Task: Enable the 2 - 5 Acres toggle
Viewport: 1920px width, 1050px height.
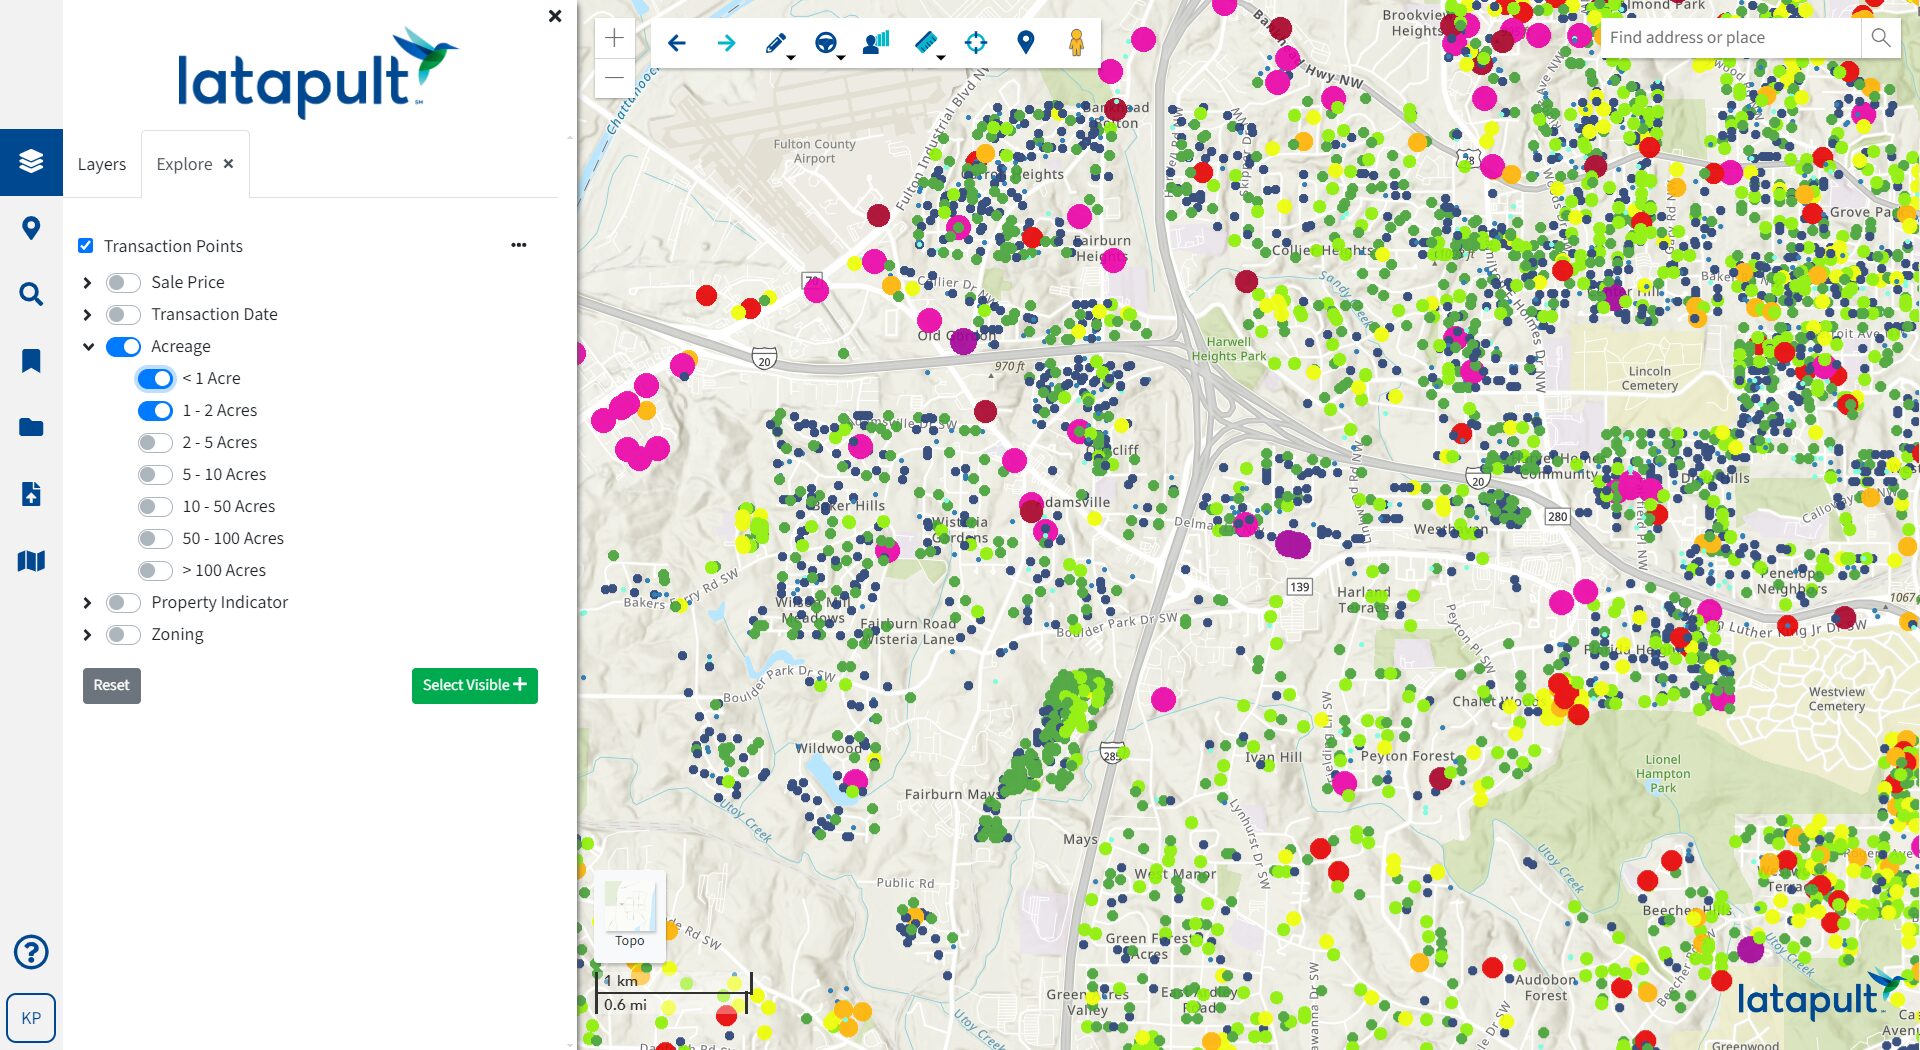Action: 155,443
